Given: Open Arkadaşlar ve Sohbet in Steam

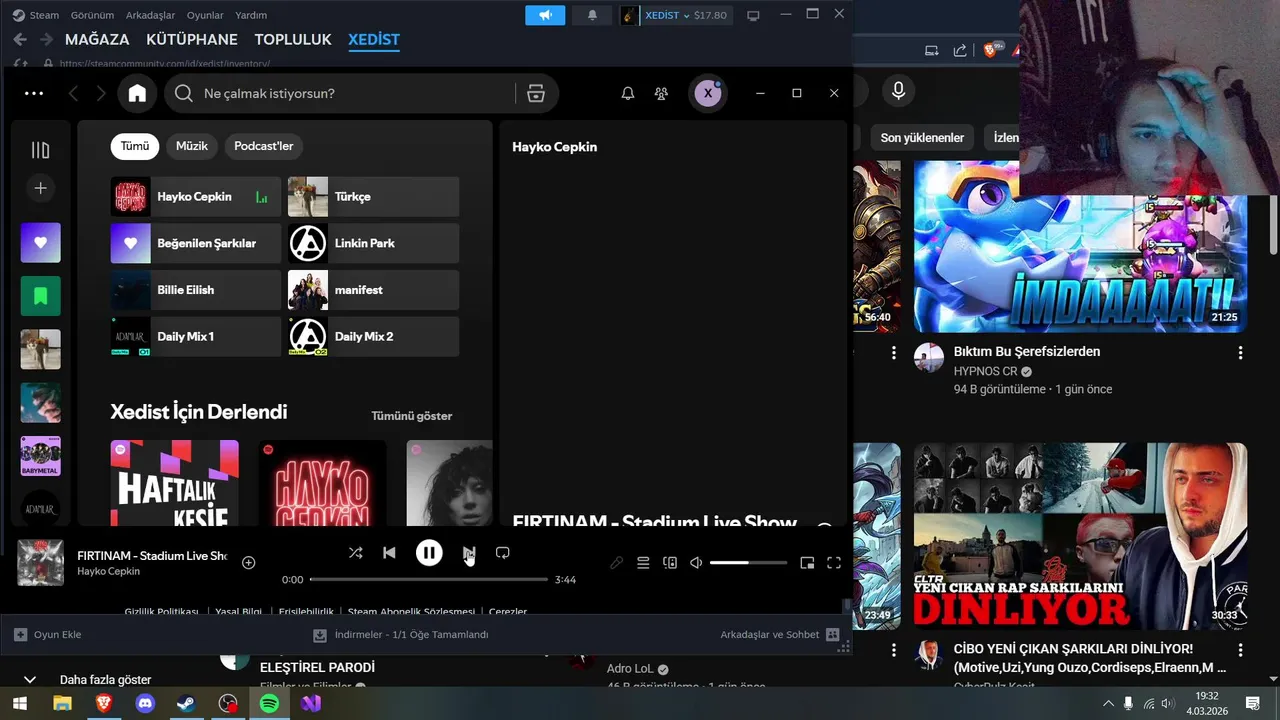Looking at the screenshot, I should tap(780, 634).
